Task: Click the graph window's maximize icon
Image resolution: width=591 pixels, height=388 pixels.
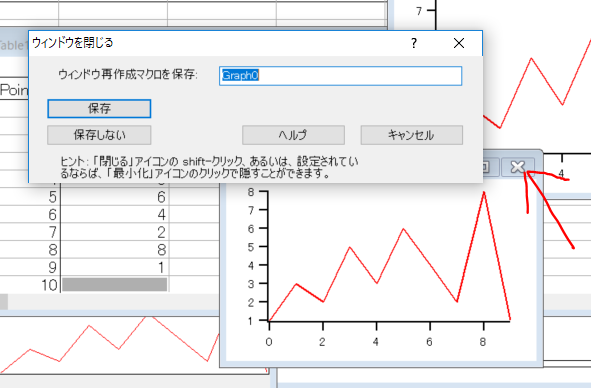Action: pos(488,167)
